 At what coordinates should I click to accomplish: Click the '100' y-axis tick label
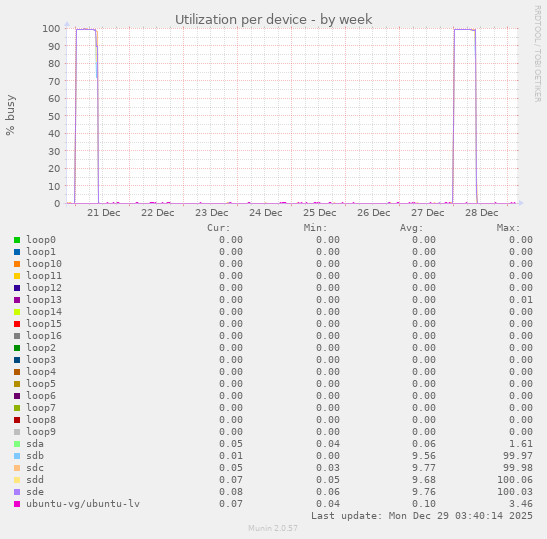point(51,29)
